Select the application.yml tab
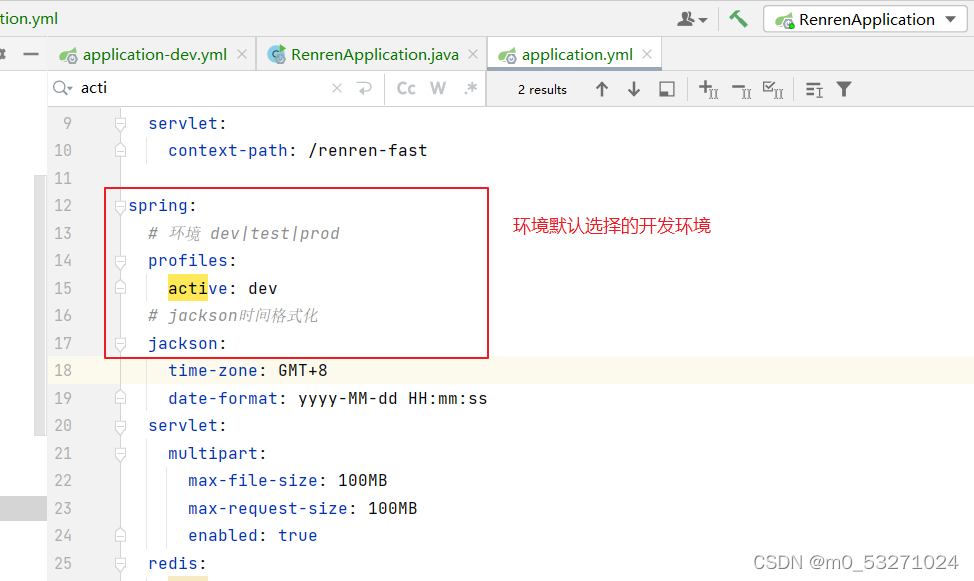974x581 pixels. 577,55
